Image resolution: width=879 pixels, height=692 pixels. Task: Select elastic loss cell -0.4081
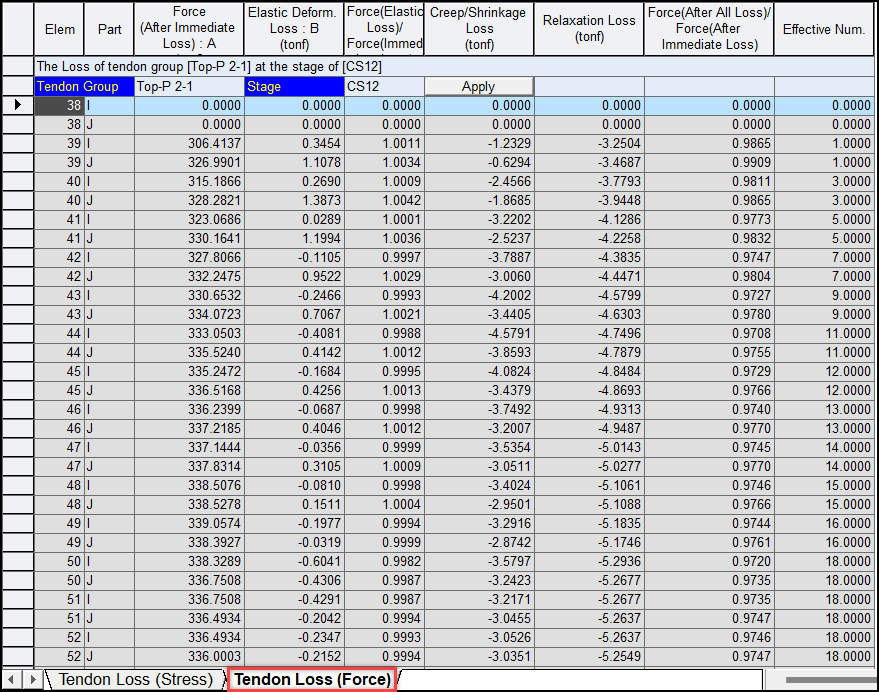(294, 334)
